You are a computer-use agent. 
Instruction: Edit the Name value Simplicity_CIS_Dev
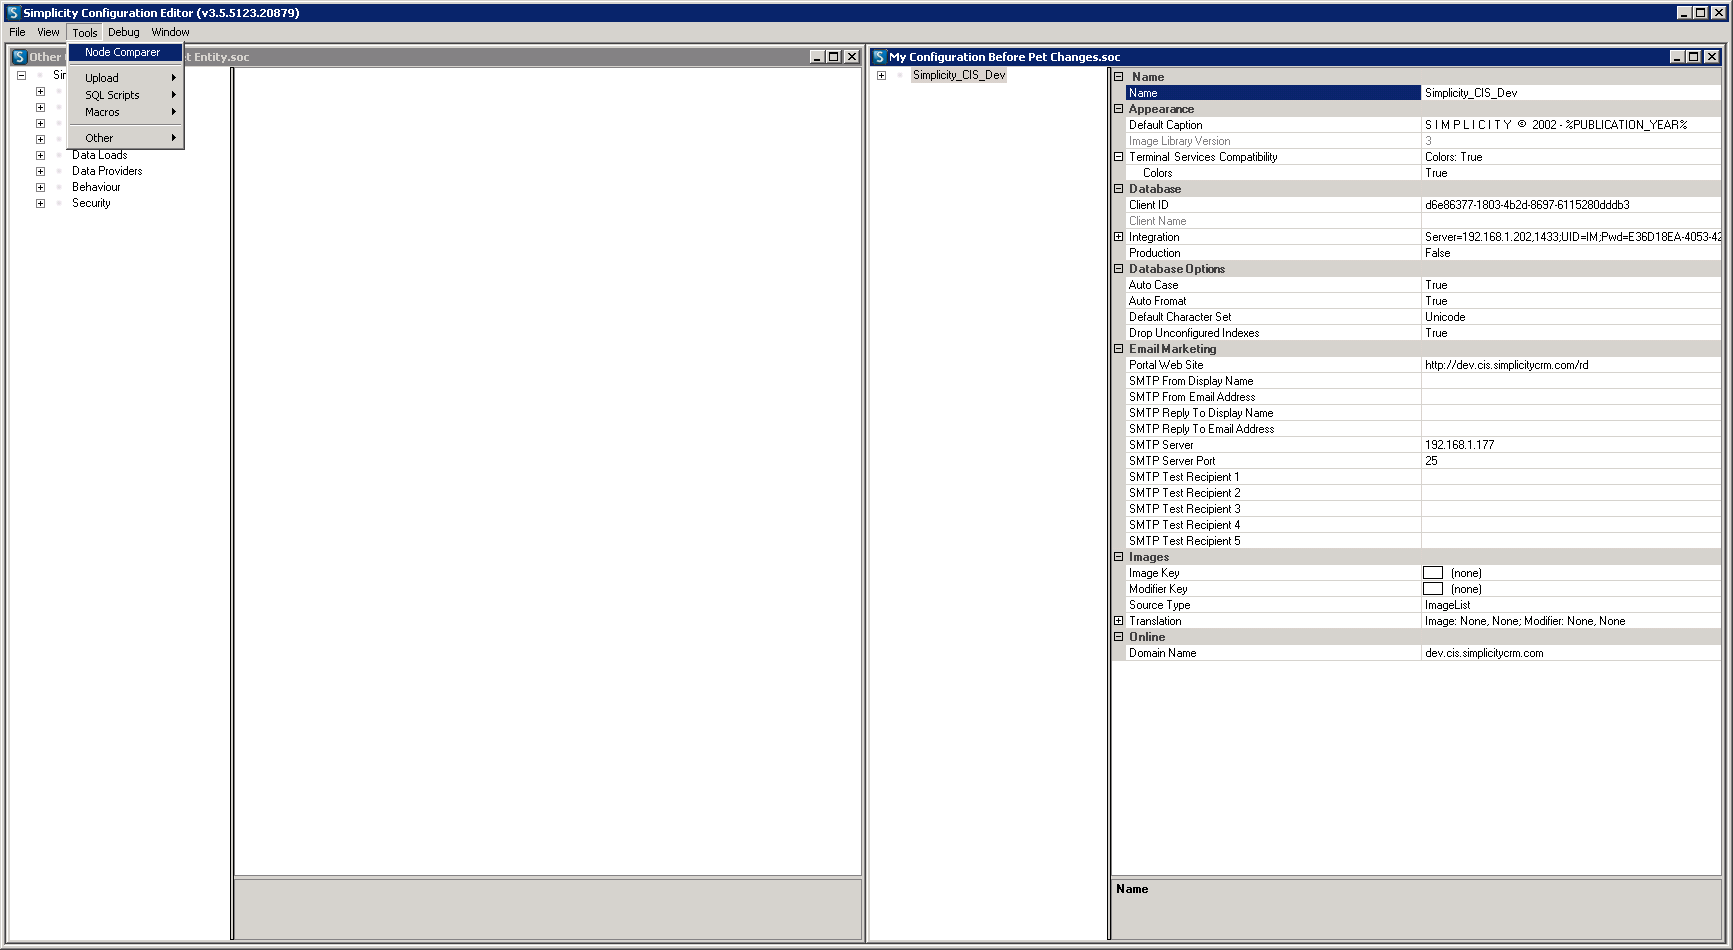coord(1571,93)
